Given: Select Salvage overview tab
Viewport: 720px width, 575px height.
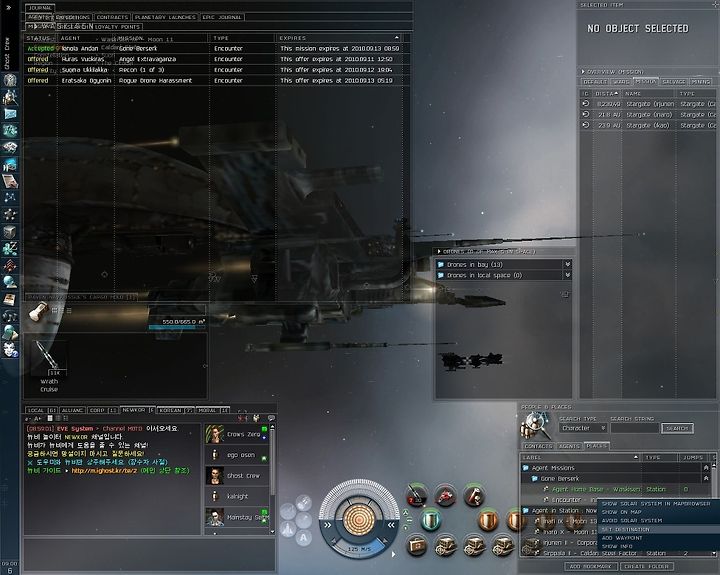Looking at the screenshot, I should (674, 82).
